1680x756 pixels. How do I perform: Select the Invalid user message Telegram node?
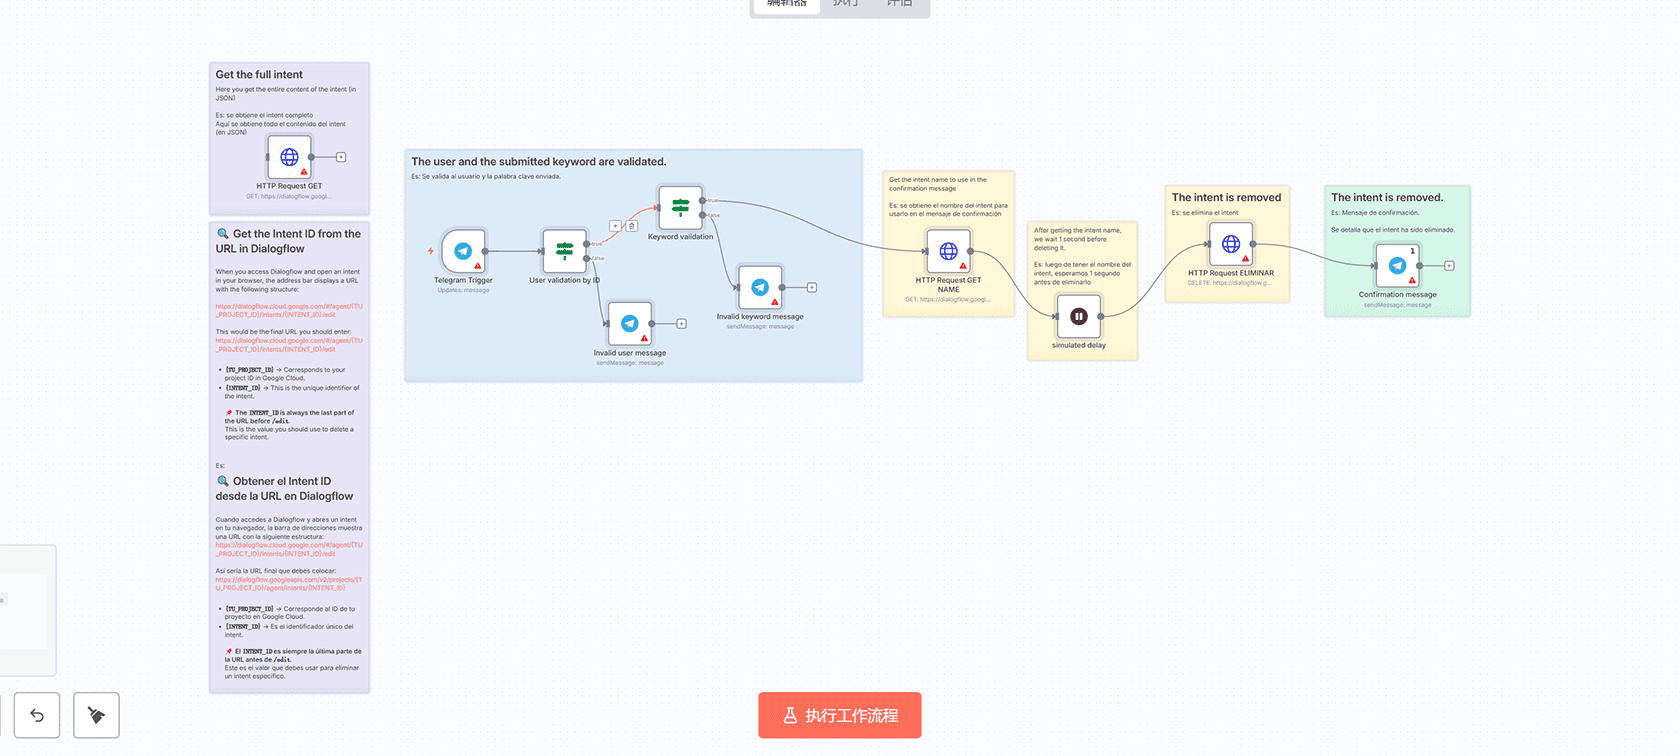pos(630,324)
